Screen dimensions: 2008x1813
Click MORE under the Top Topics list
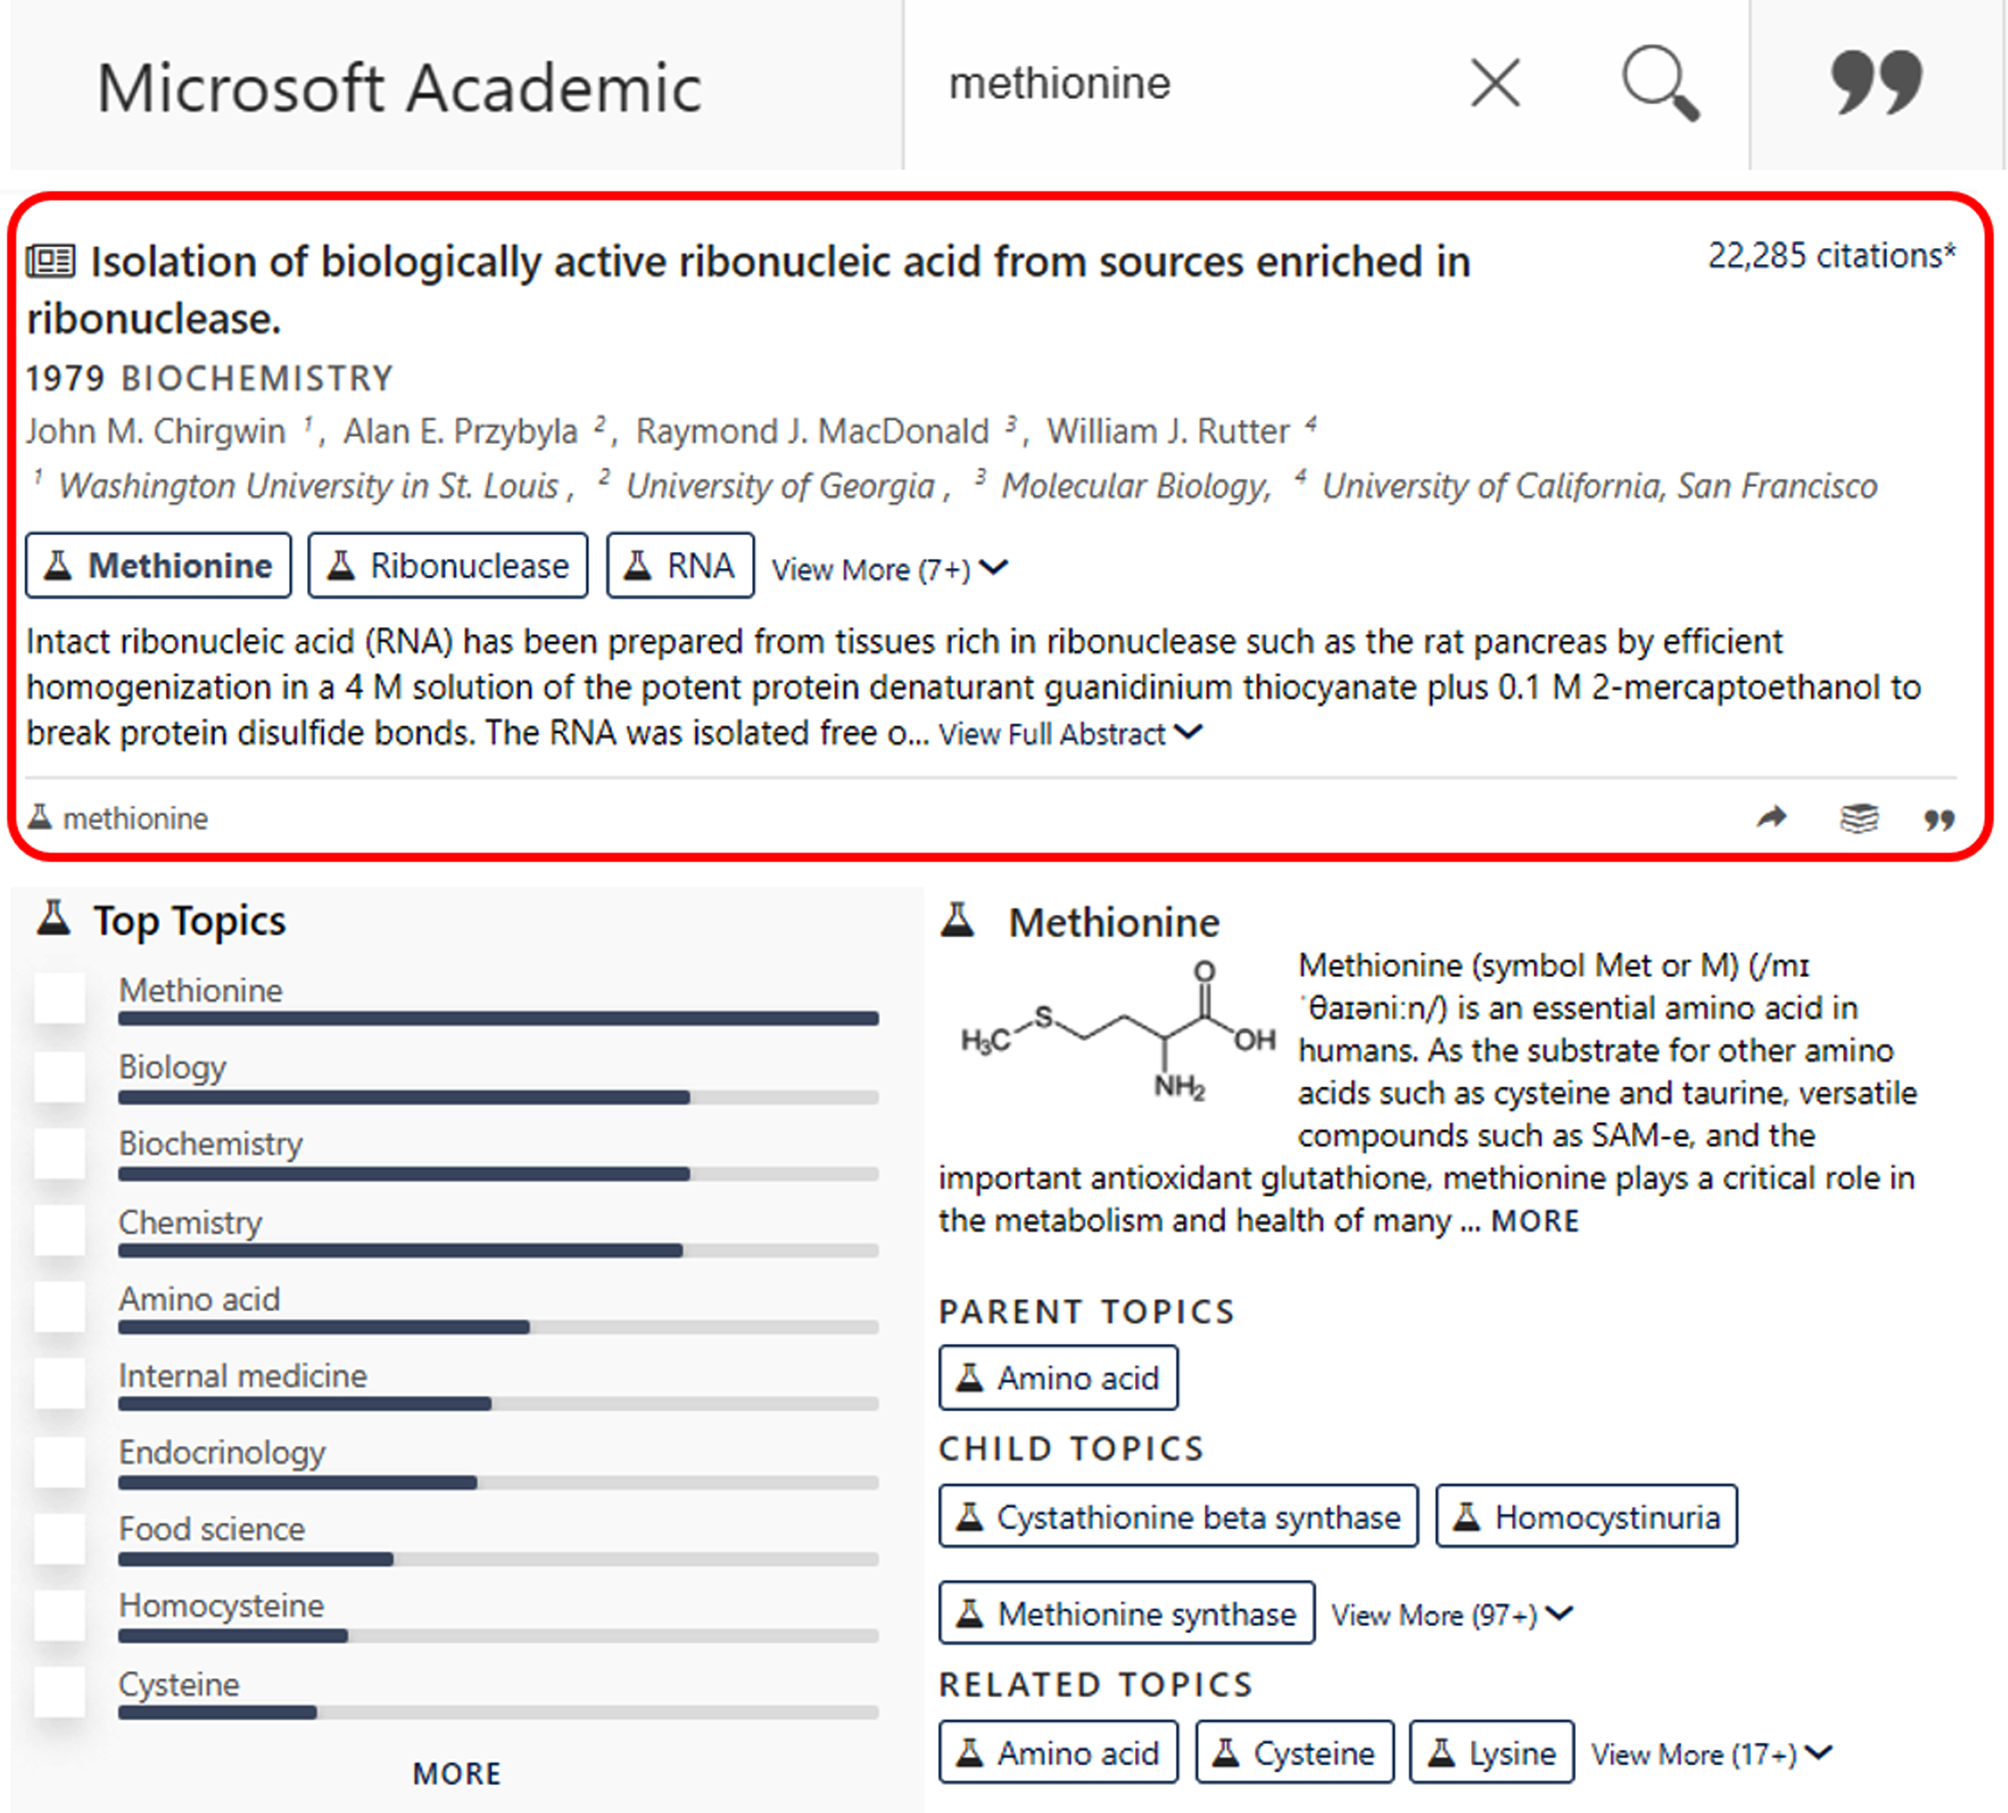click(457, 1773)
